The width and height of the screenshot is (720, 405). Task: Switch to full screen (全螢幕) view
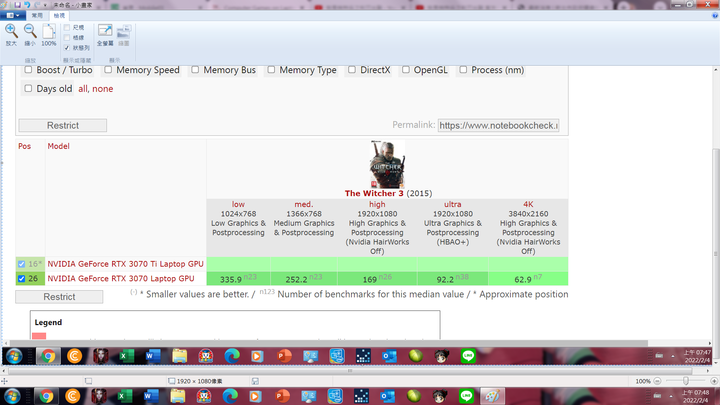[105, 35]
